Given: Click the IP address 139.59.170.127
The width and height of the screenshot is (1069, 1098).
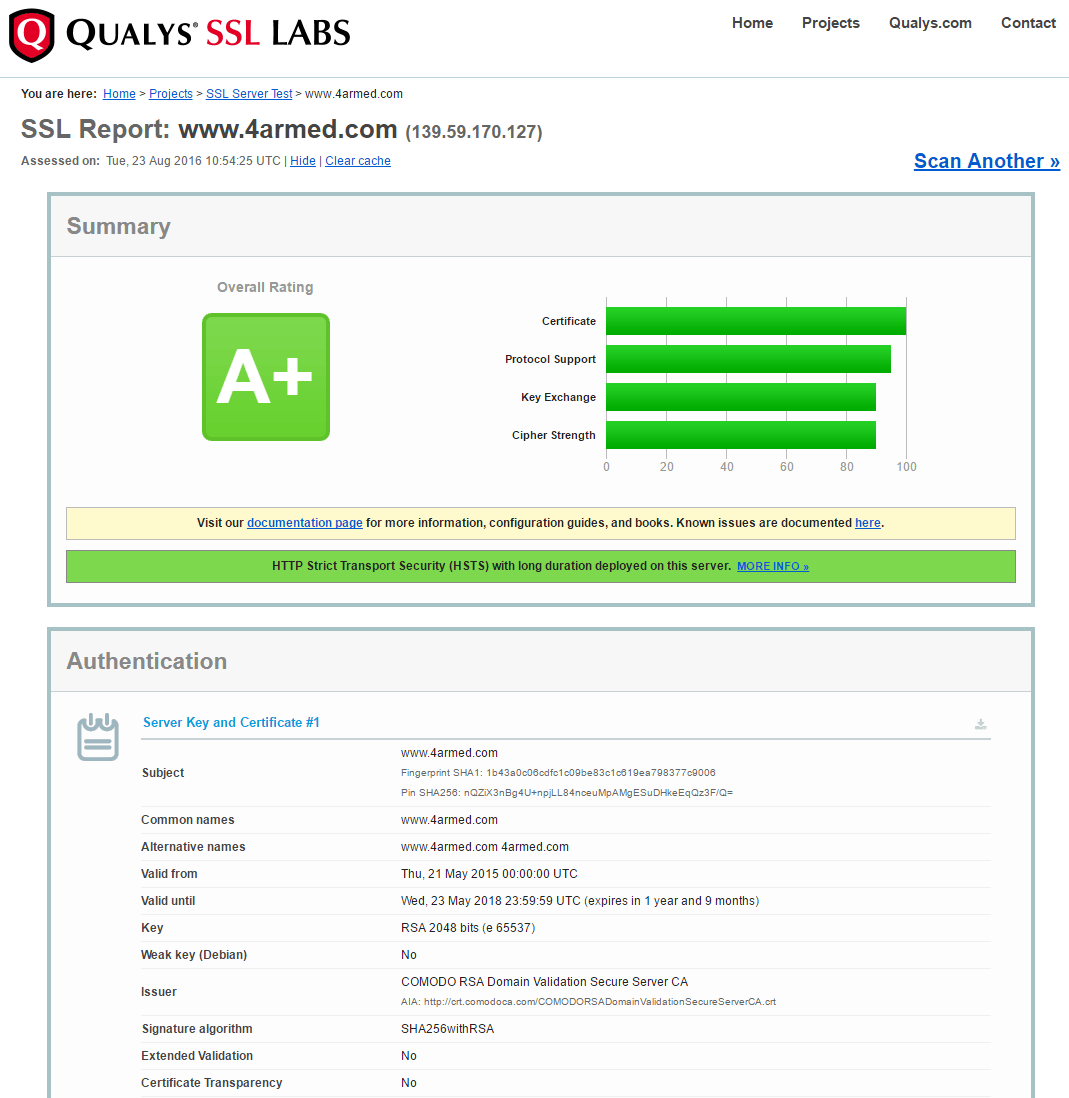Looking at the screenshot, I should pyautogui.click(x=474, y=132).
